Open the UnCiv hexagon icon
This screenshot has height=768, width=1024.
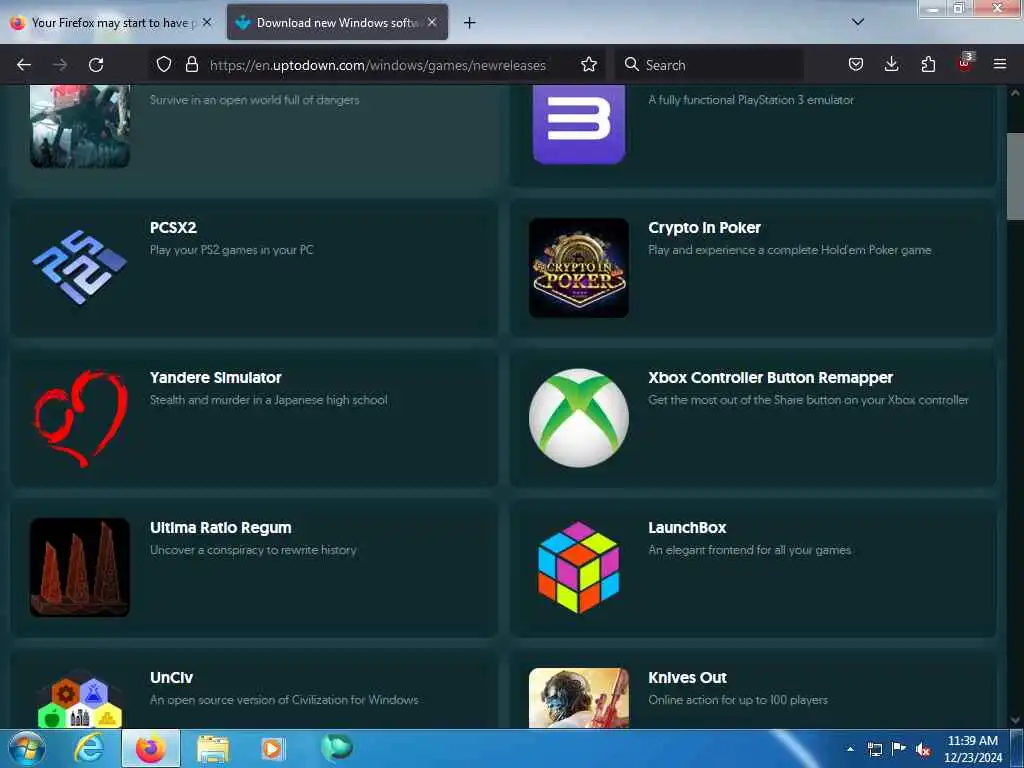click(80, 699)
